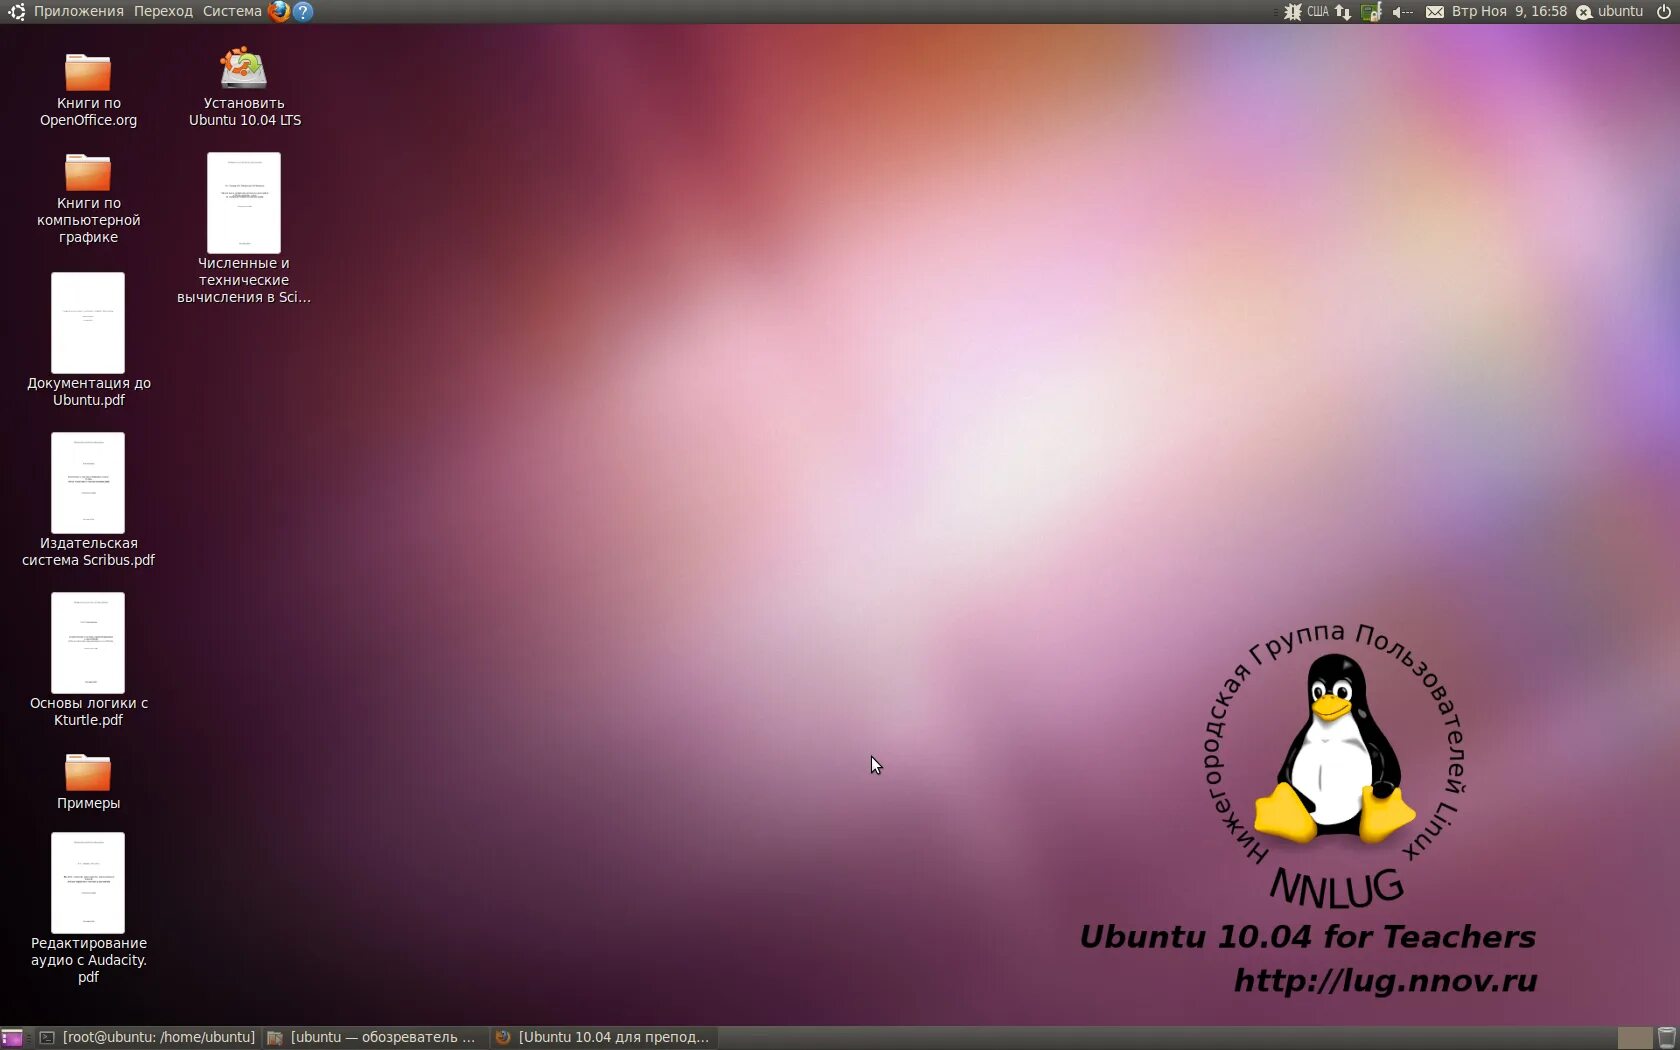Open the Система menu
This screenshot has height=1050, width=1680.
click(232, 11)
